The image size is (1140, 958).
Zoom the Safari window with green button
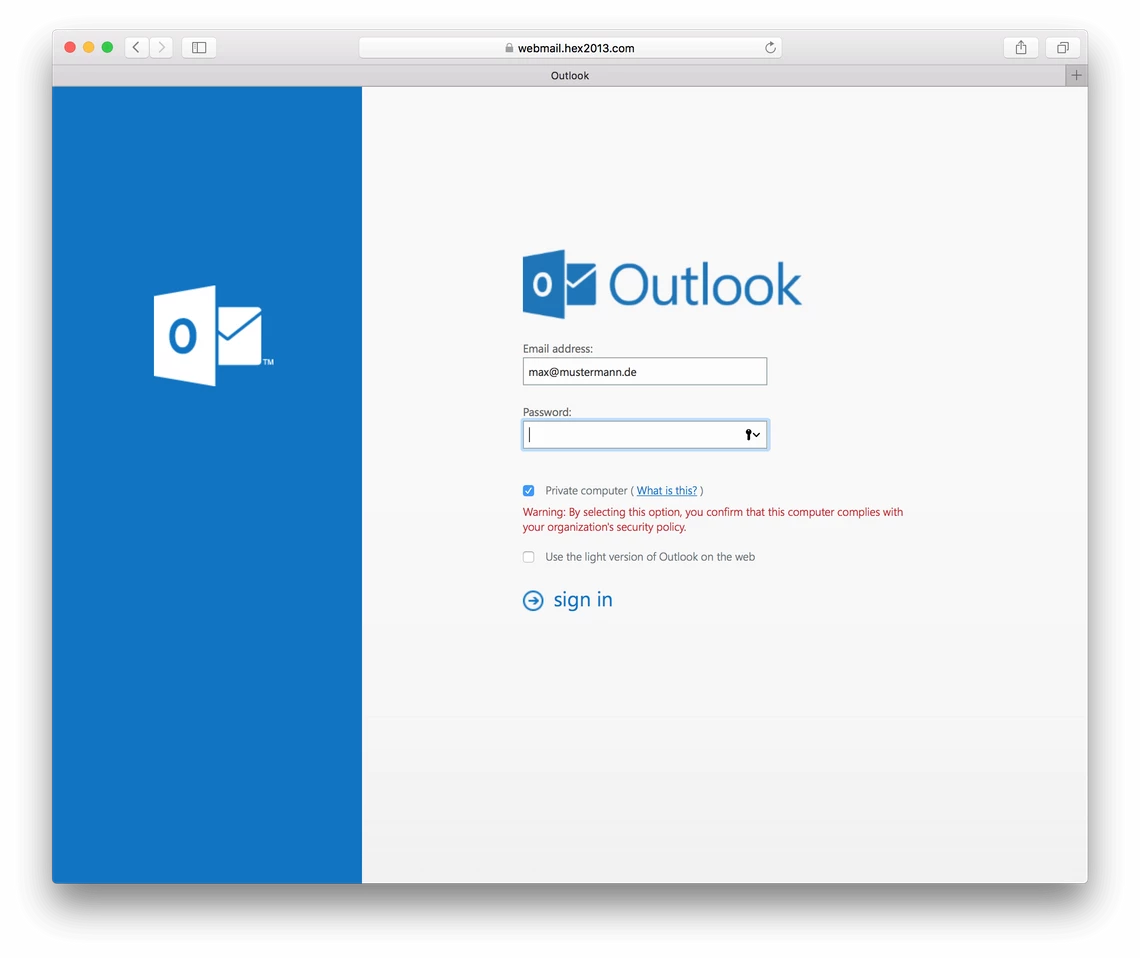point(108,47)
